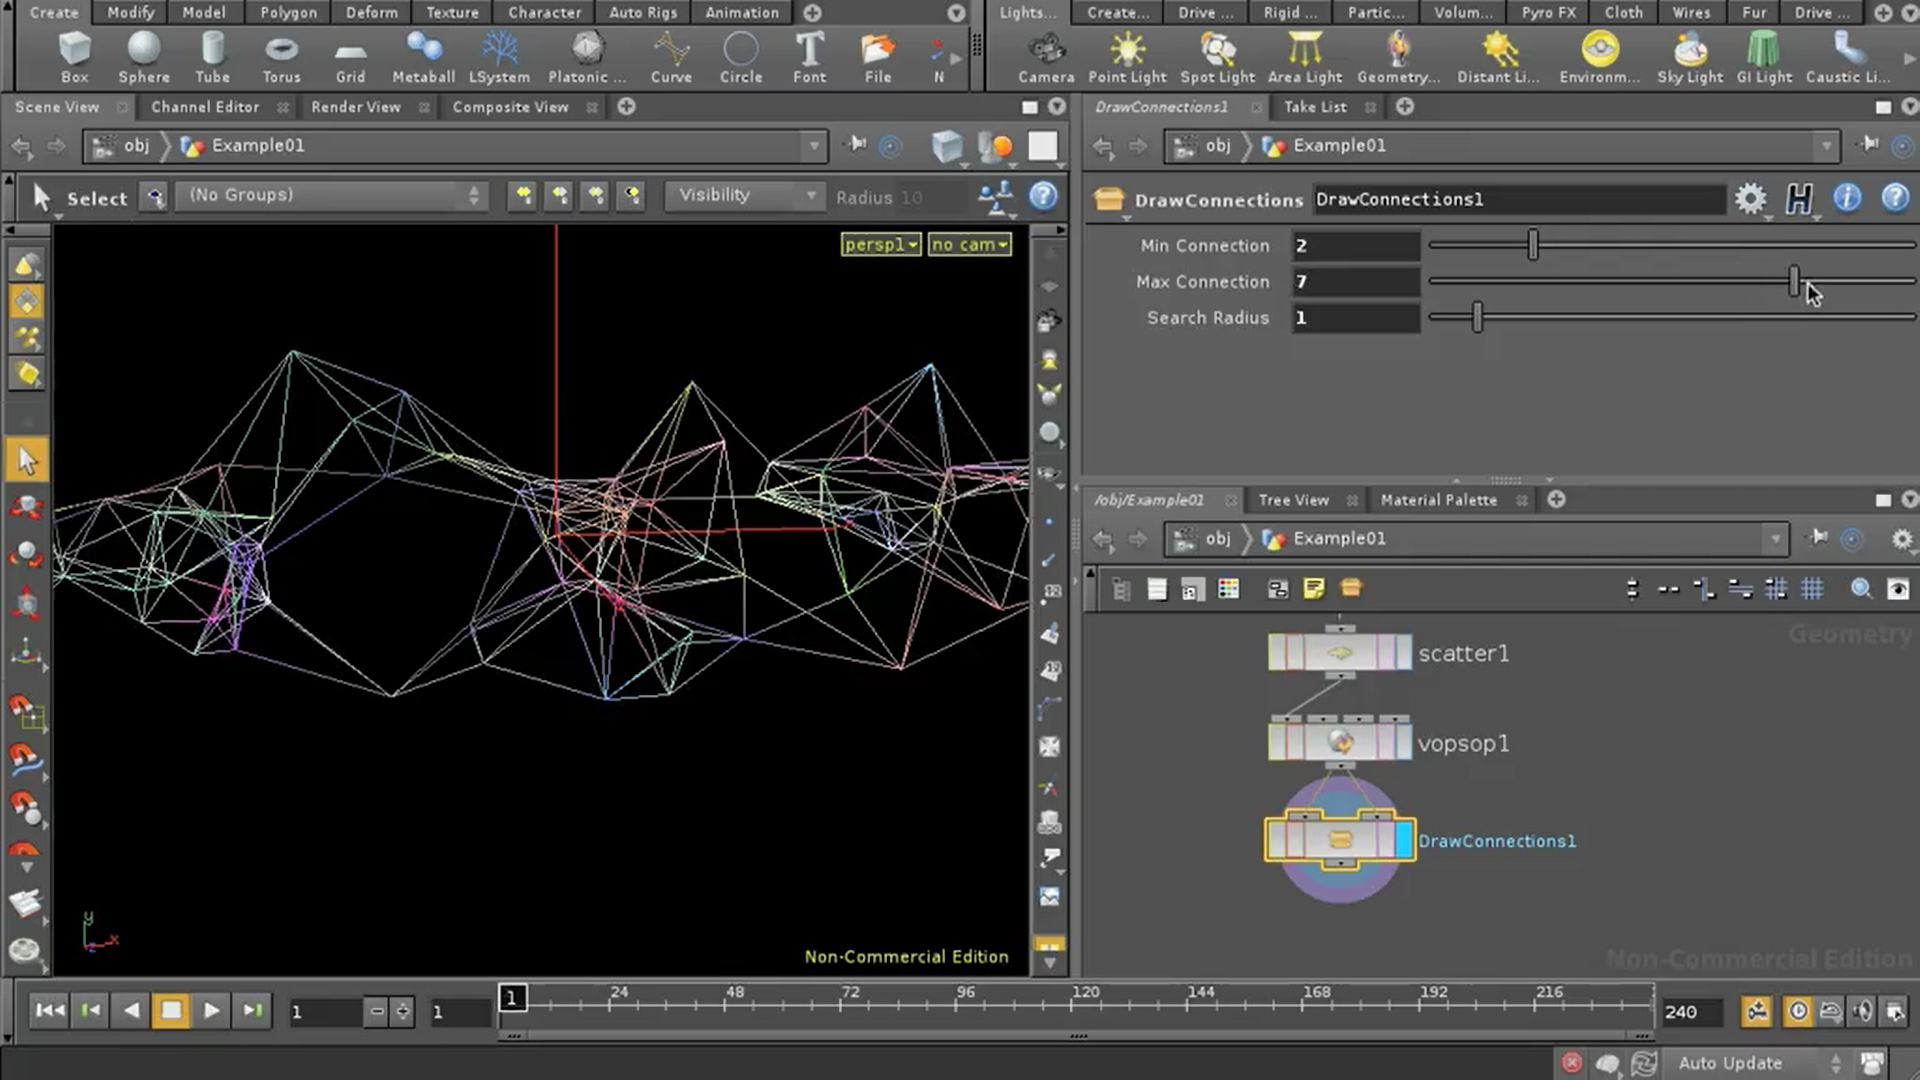Click the LSystem shelf tool
This screenshot has height=1080, width=1920.
point(498,57)
